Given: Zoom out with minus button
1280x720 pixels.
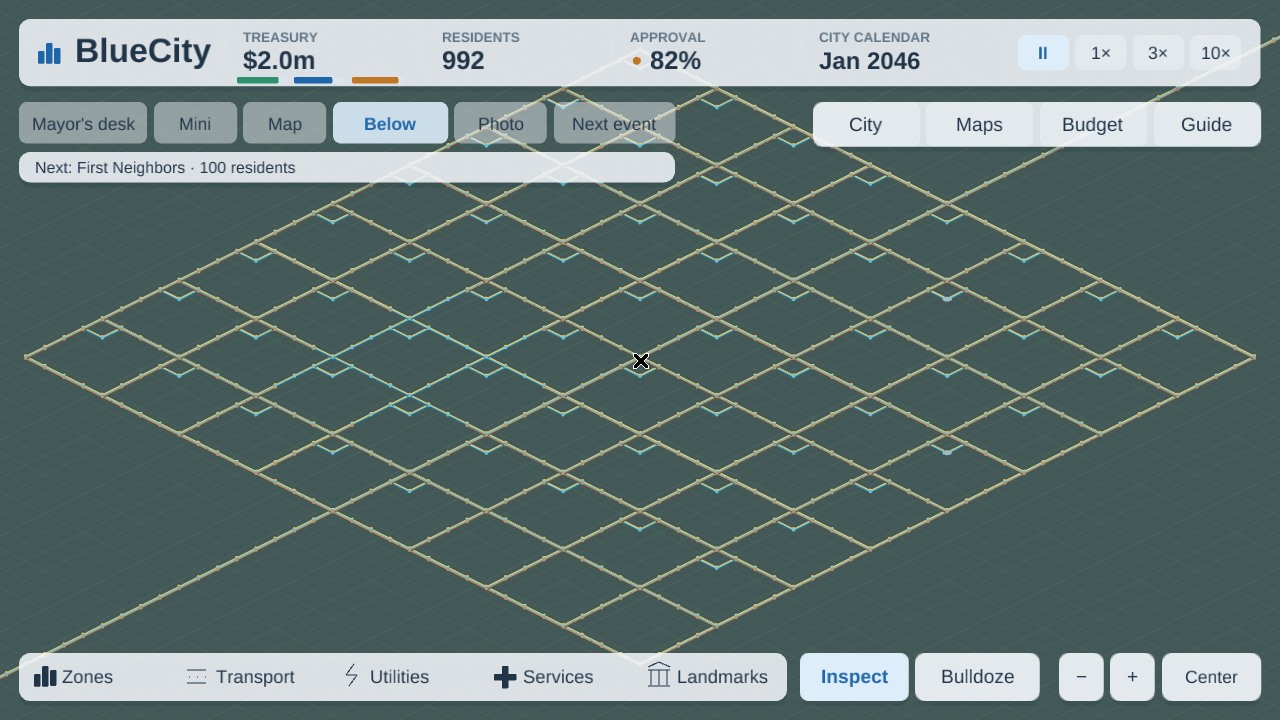Looking at the screenshot, I should click(x=1082, y=677).
